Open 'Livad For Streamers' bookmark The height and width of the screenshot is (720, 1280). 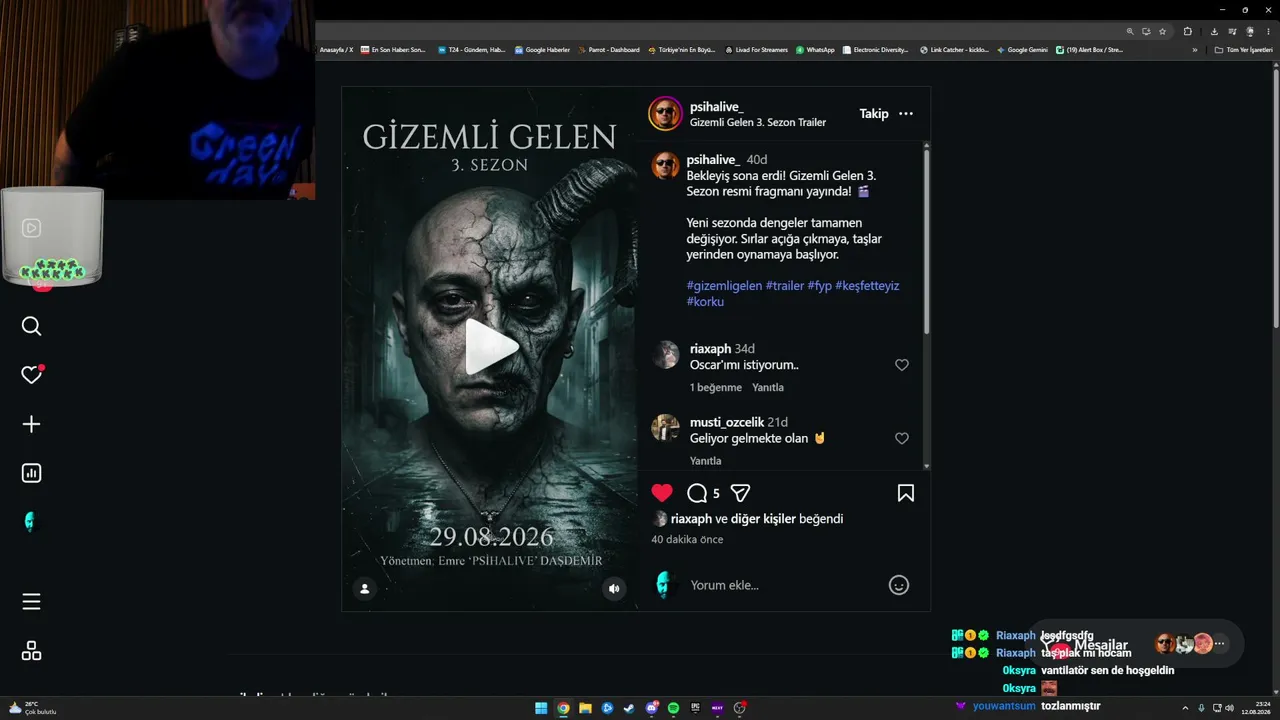756,50
